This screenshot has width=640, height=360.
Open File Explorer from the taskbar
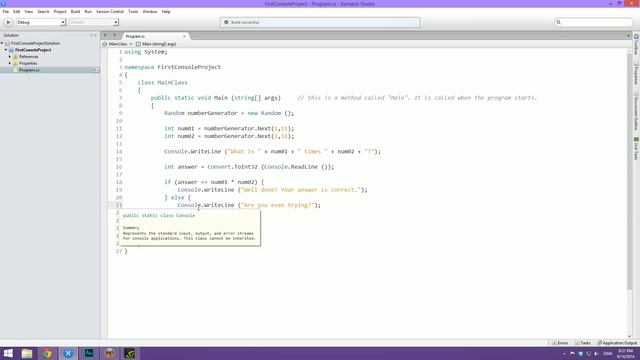click(27, 353)
